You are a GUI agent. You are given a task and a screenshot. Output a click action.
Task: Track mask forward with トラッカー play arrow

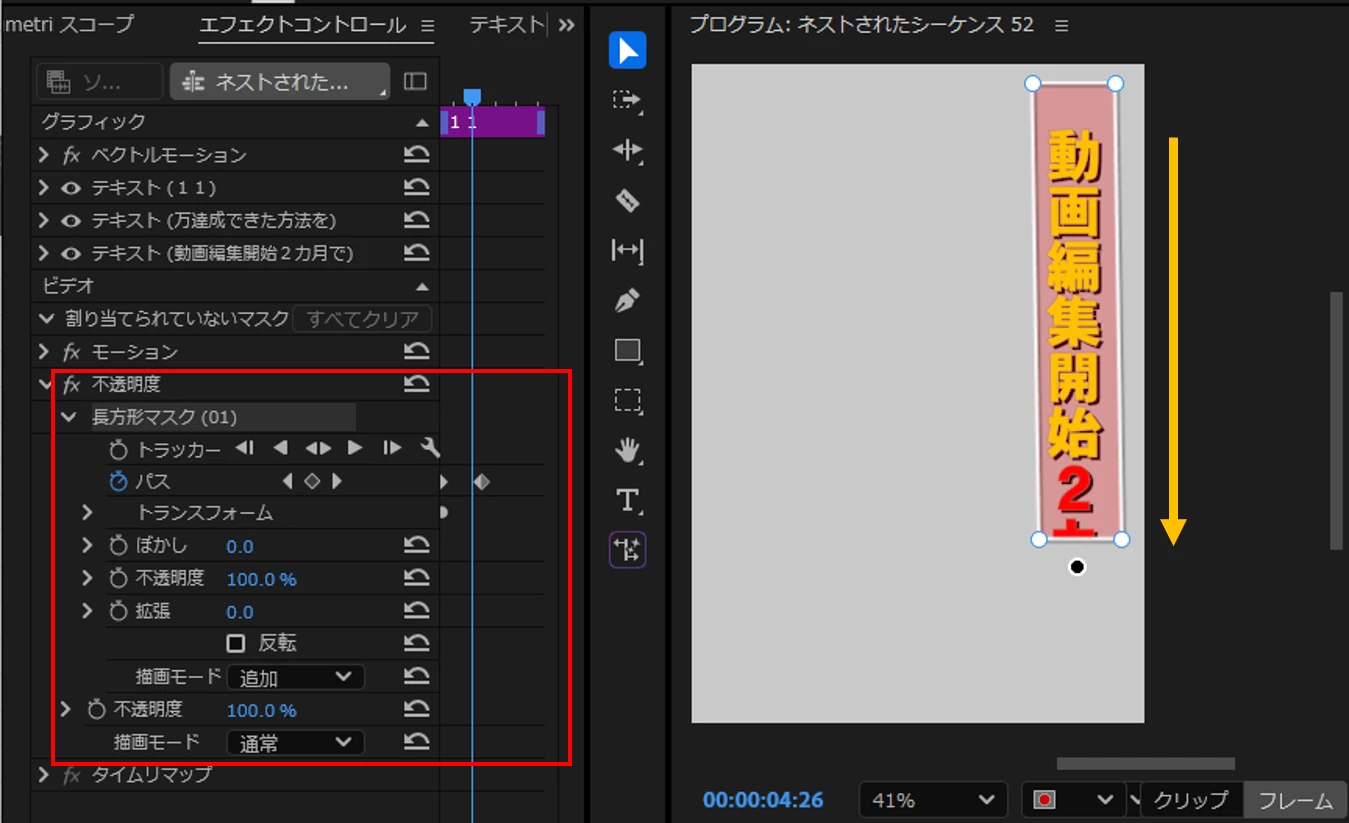(355, 449)
